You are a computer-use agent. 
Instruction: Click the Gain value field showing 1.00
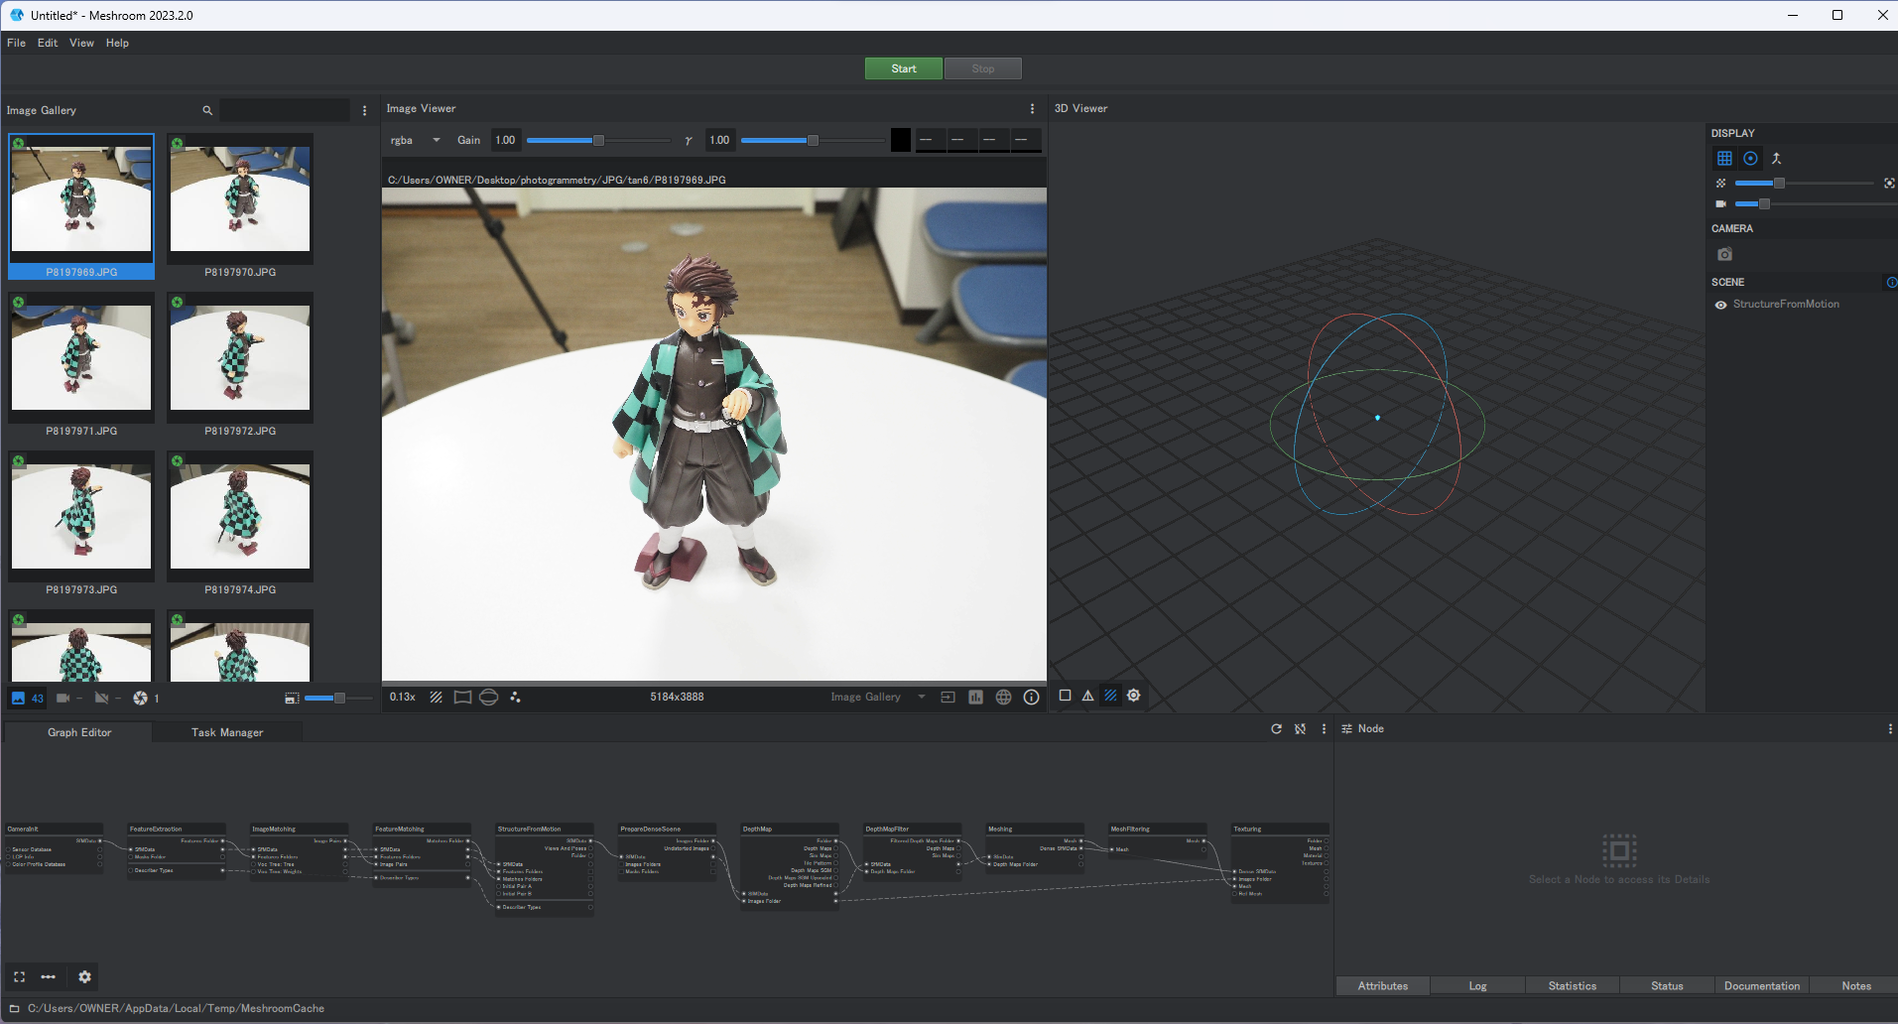[505, 140]
